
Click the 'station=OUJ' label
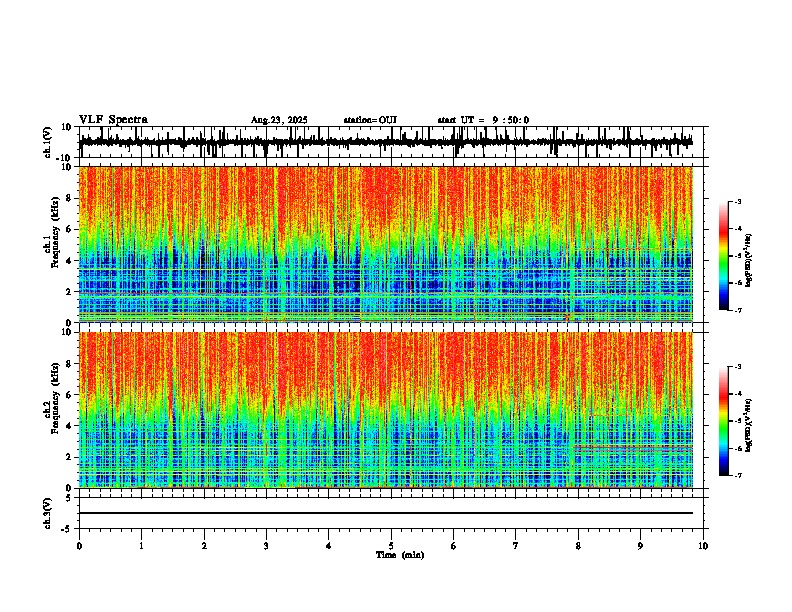pos(370,120)
